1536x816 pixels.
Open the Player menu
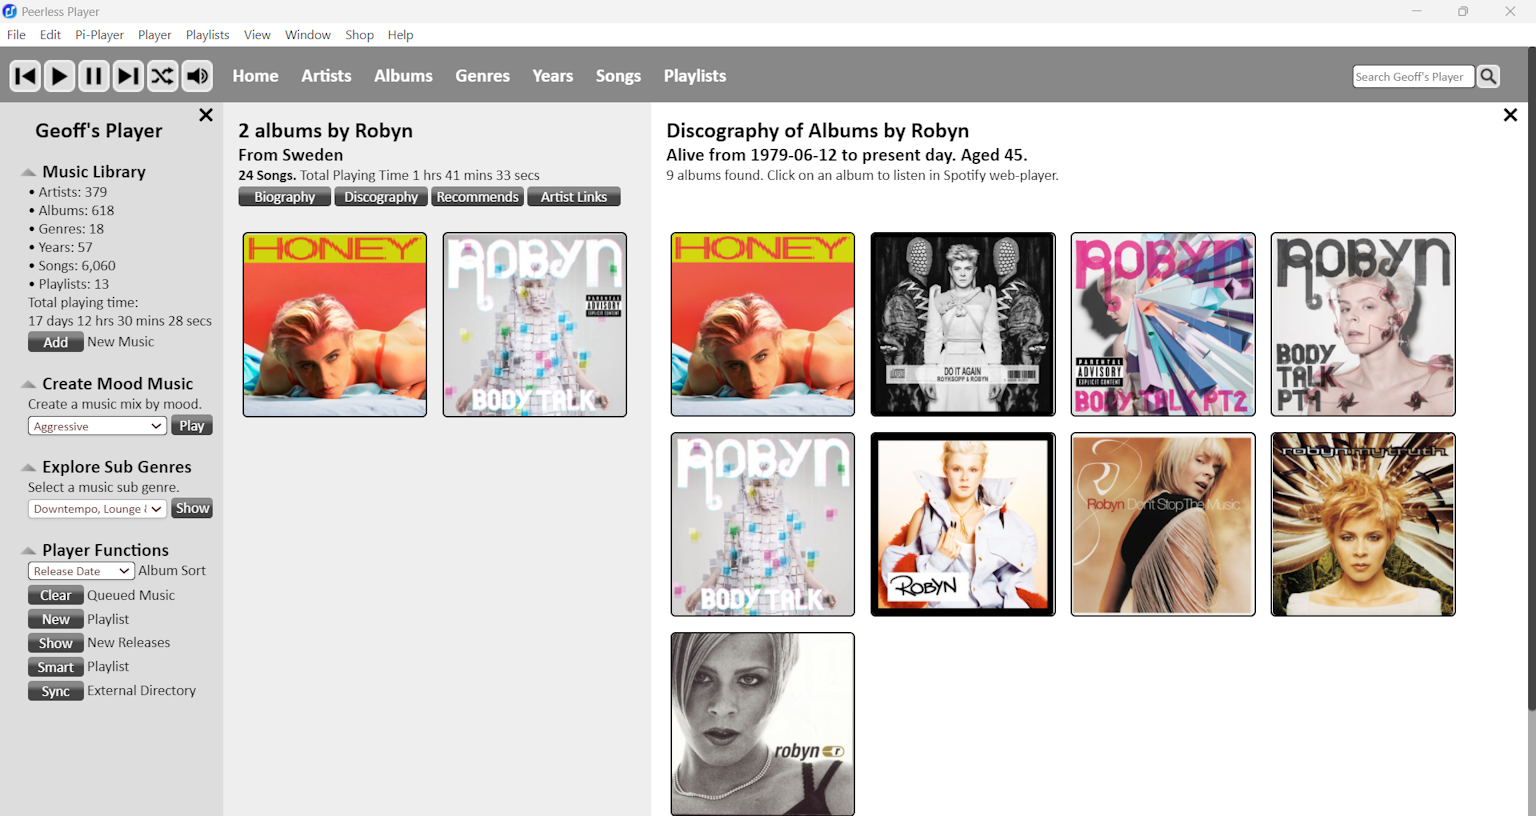tap(155, 35)
